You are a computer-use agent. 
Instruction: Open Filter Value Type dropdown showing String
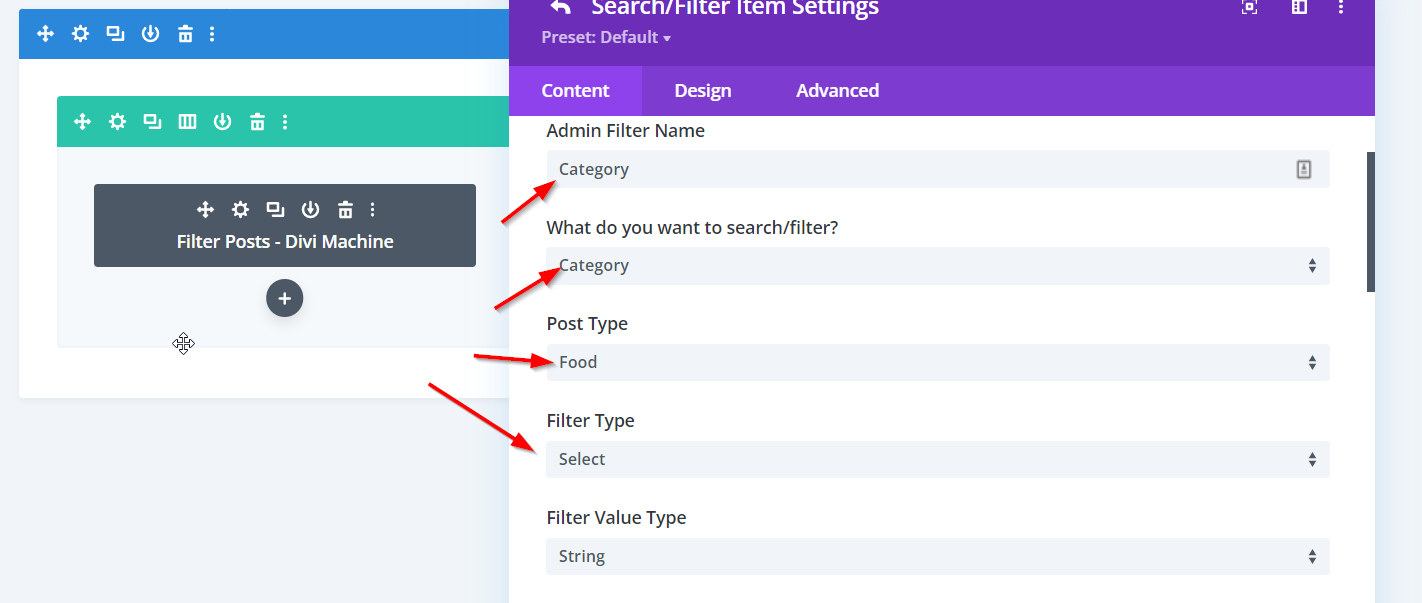(937, 557)
